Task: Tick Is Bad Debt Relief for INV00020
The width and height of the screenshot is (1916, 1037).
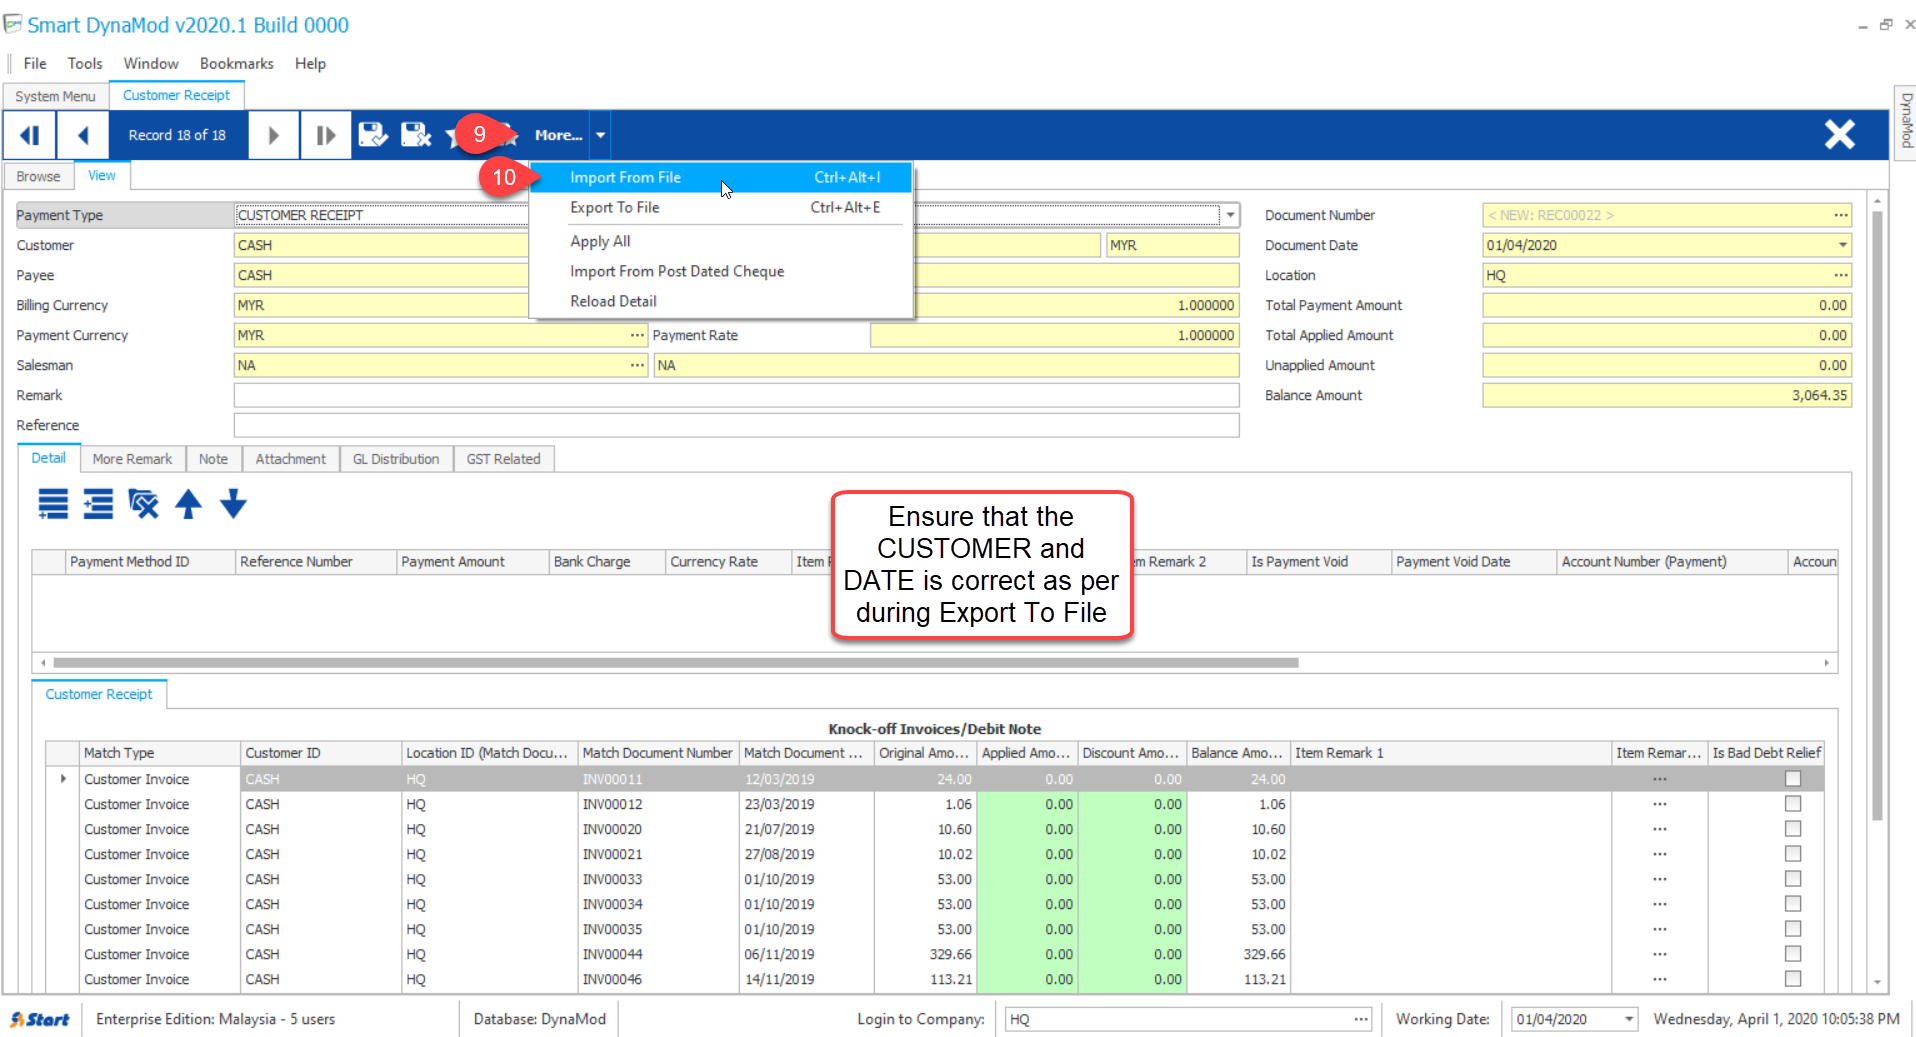Action: 1793,829
